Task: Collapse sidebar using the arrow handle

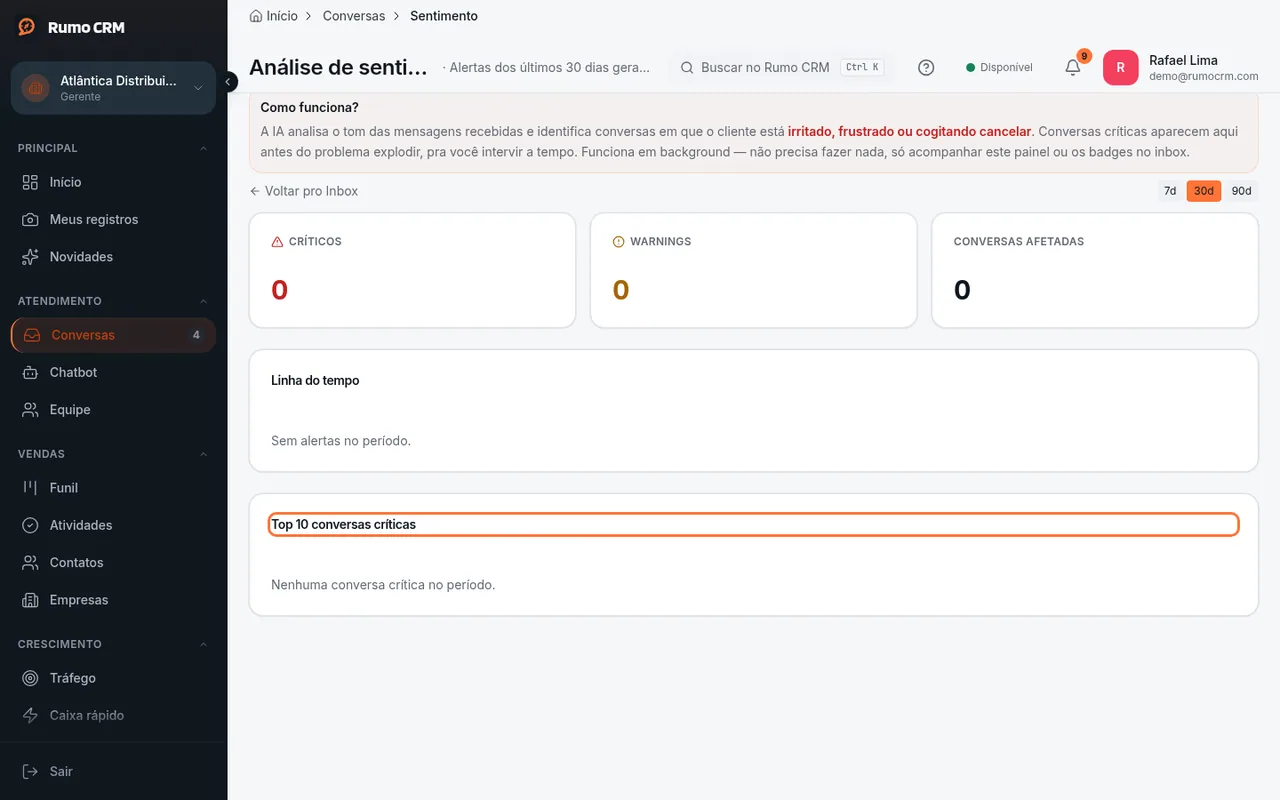Action: coord(229,82)
